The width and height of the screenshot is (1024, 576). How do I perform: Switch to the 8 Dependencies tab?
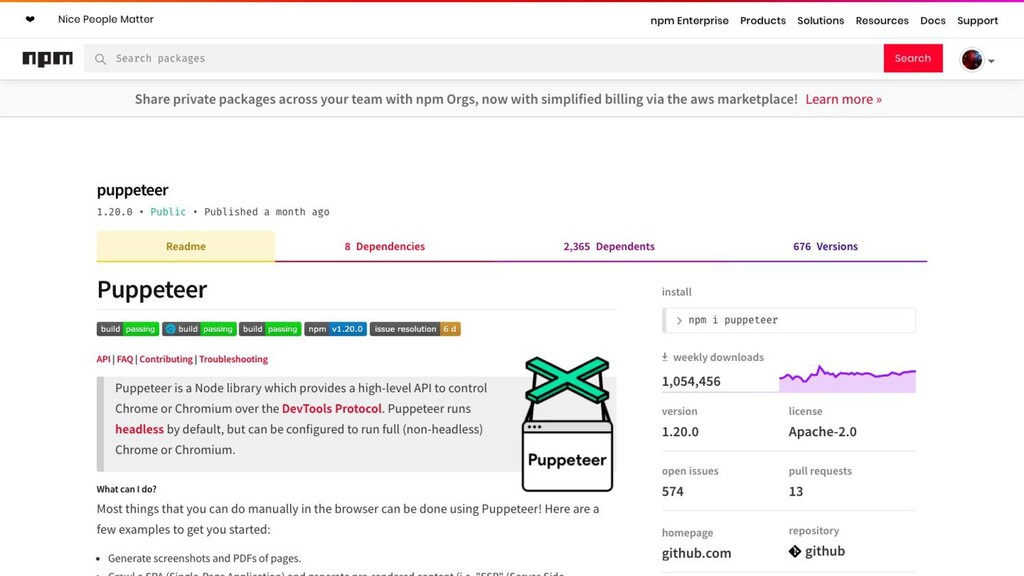pos(385,246)
